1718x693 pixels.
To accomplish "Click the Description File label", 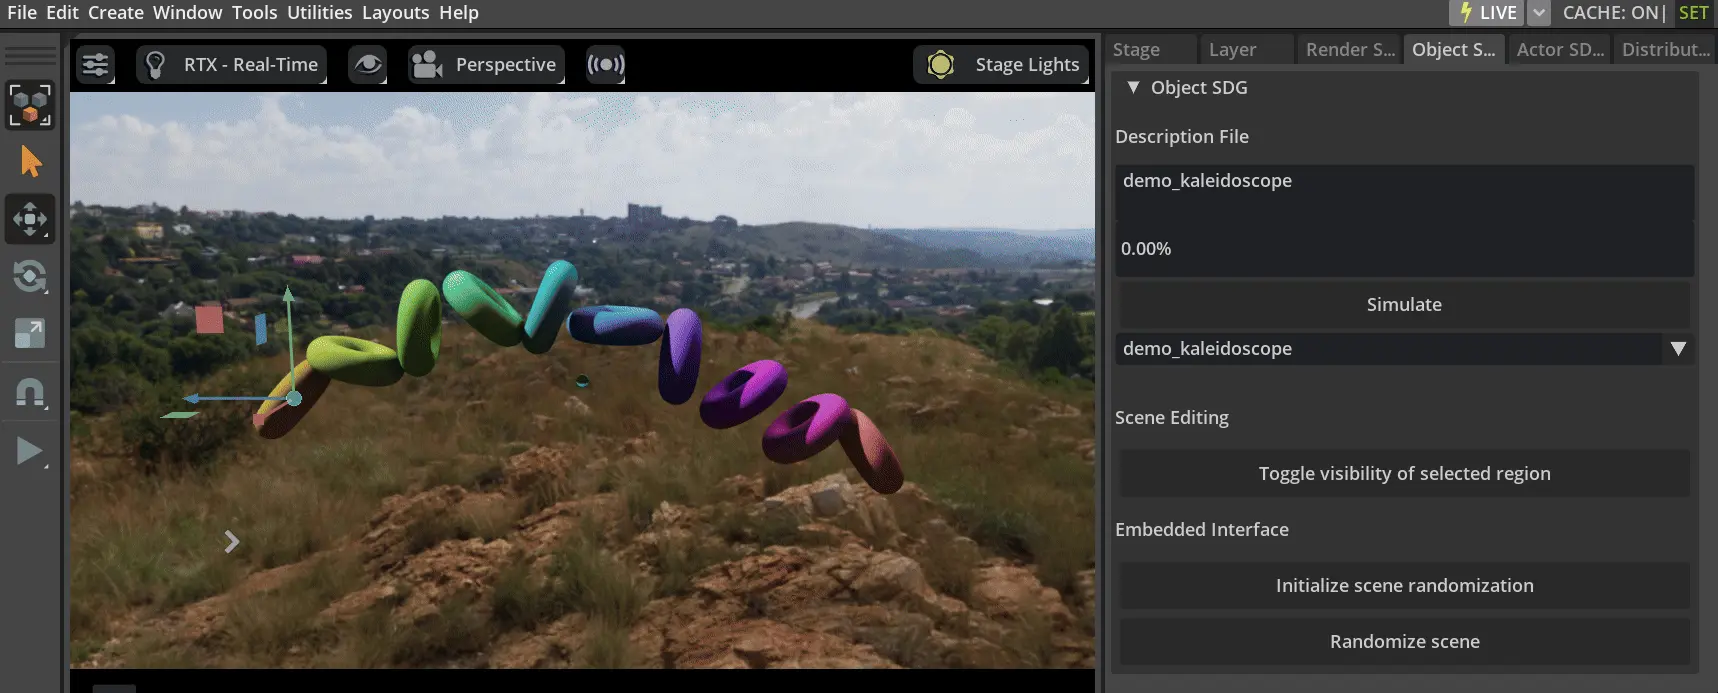I will coord(1181,137).
